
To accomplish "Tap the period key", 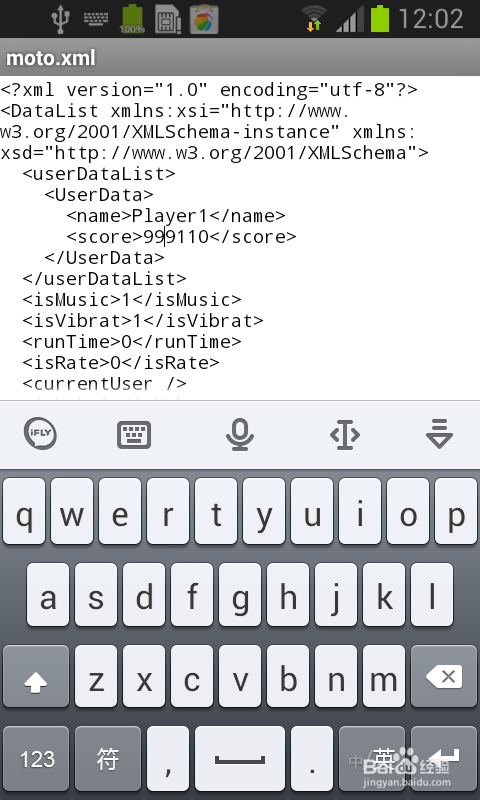I will coord(312,758).
